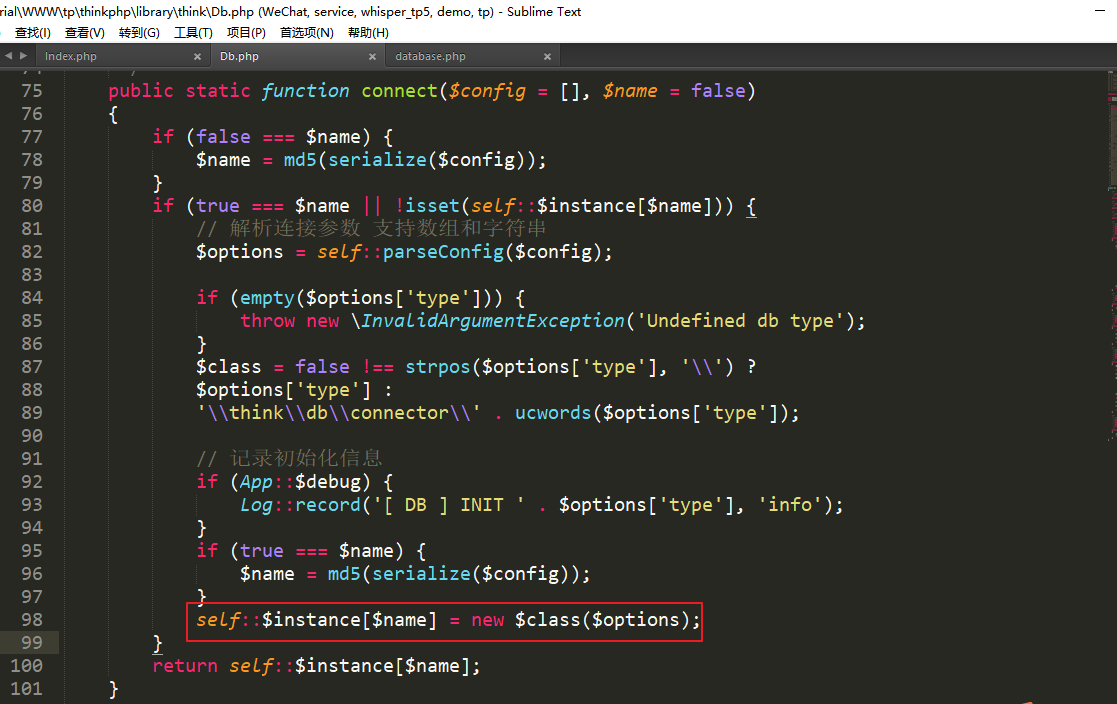
Task: Switch to the Index.php tab
Action: [x=72, y=56]
